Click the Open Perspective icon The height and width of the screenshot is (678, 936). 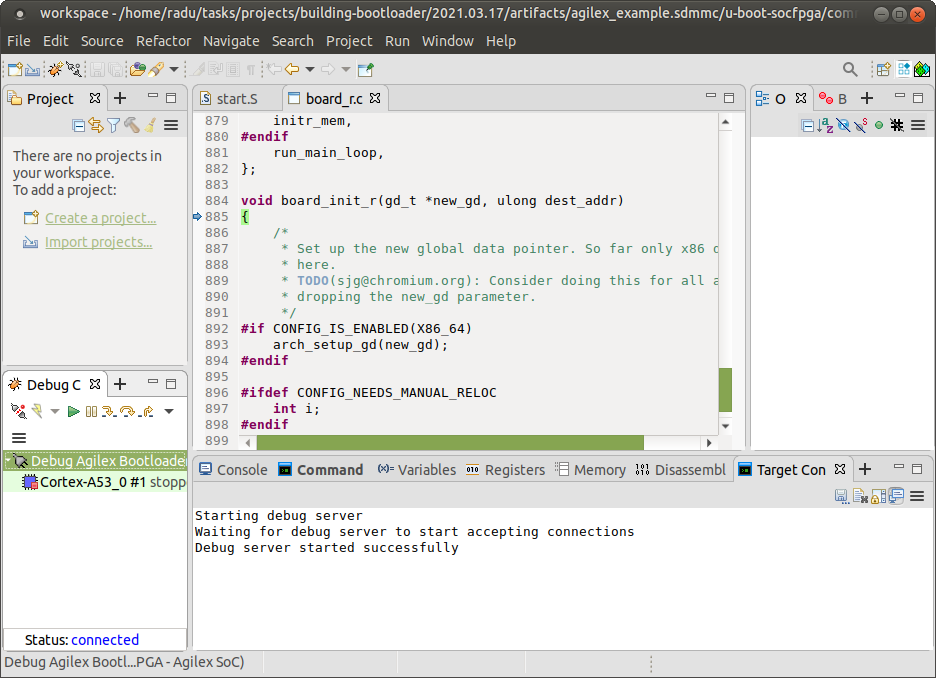click(x=883, y=69)
